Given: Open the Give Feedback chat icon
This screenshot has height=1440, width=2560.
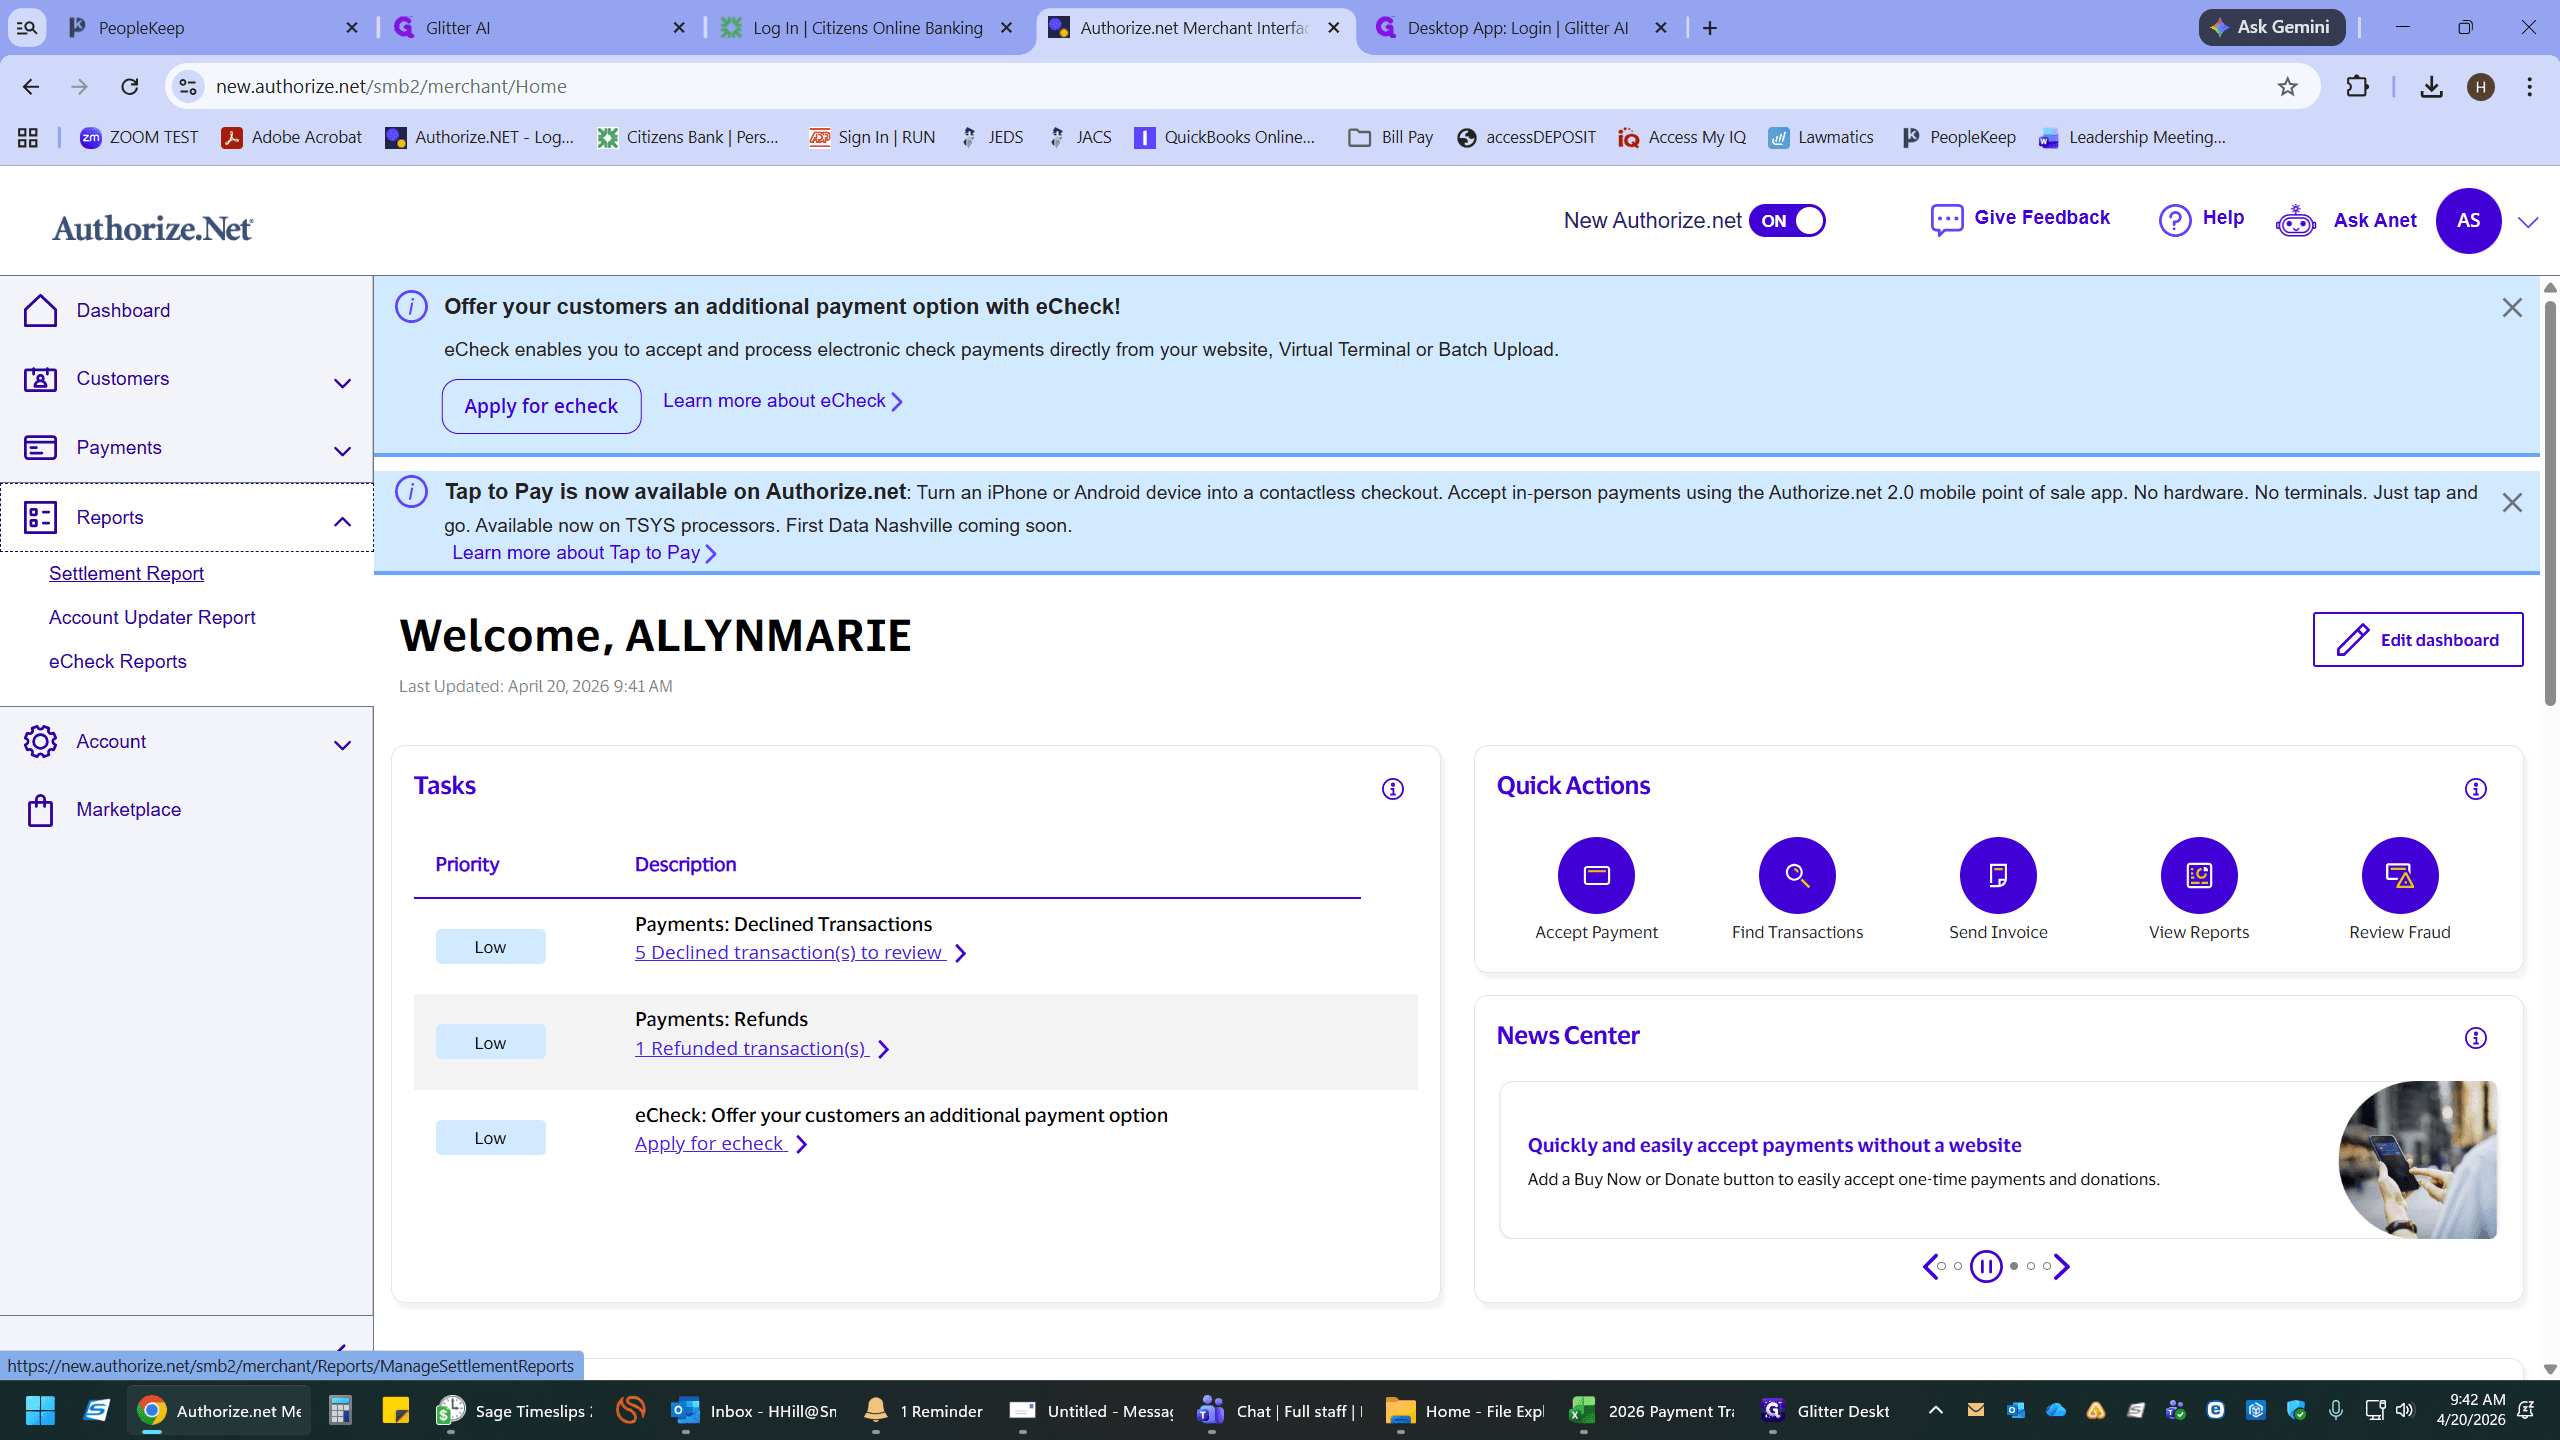Looking at the screenshot, I should coord(1947,220).
